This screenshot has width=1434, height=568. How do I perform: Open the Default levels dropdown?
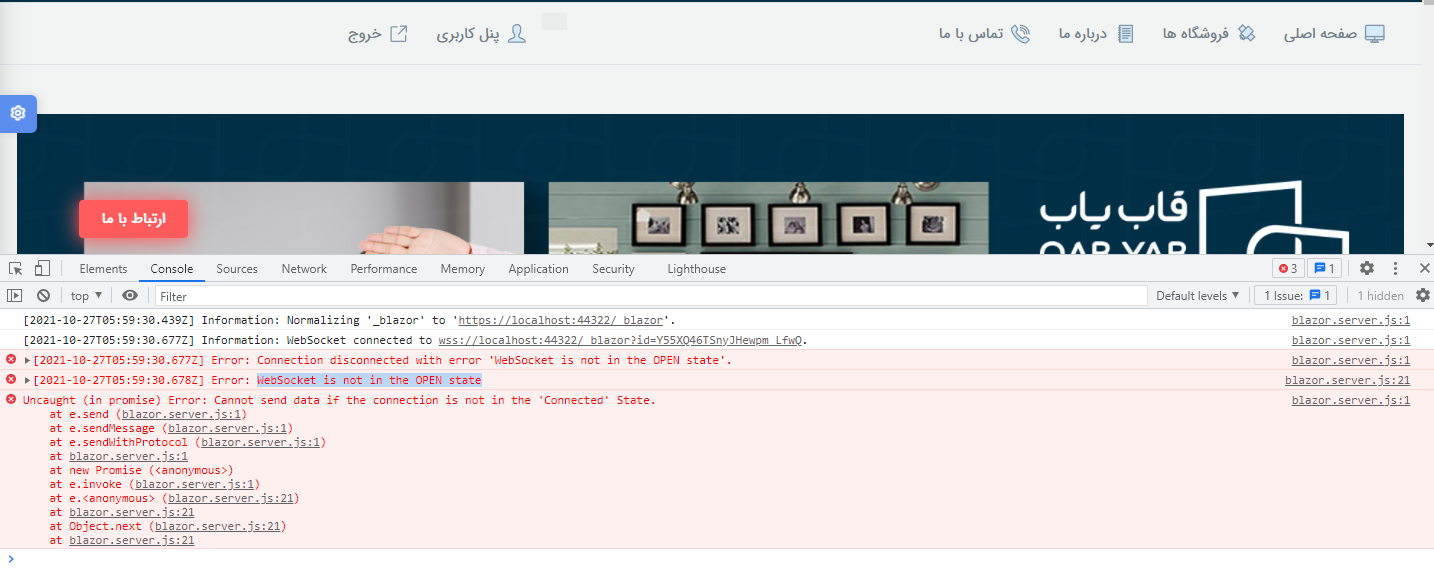[x=1197, y=296]
